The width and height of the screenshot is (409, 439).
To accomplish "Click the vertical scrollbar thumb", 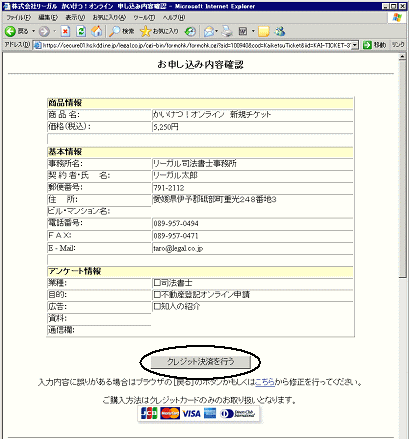I will [403, 169].
